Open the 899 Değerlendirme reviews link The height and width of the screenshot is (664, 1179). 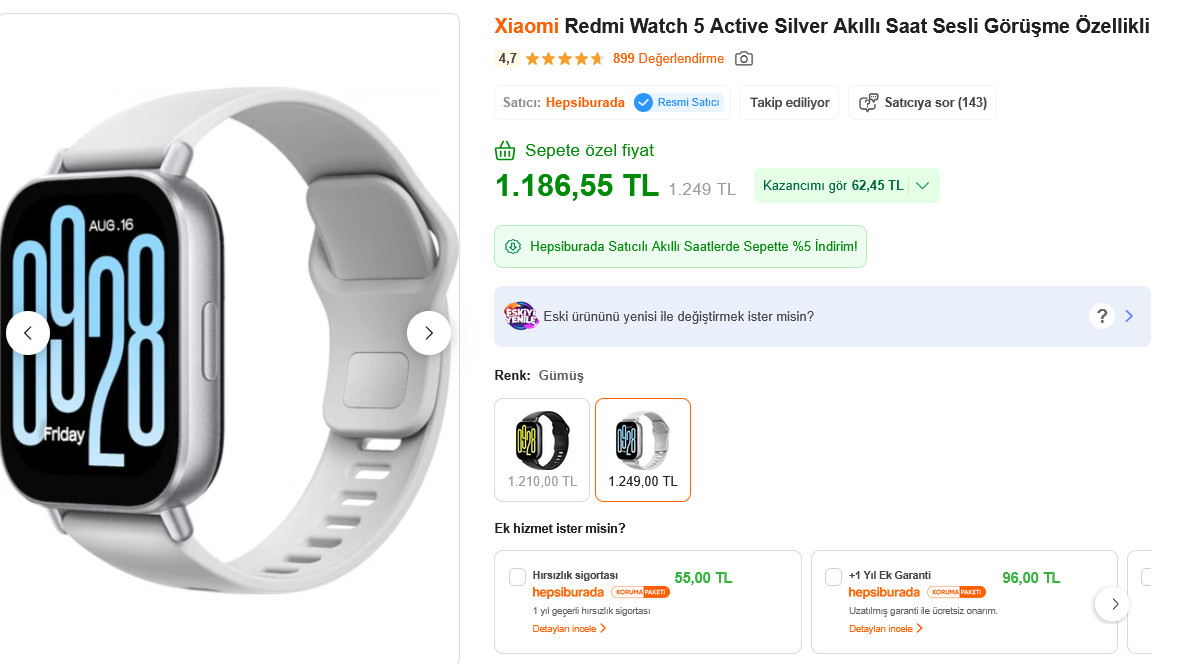pyautogui.click(x=668, y=59)
